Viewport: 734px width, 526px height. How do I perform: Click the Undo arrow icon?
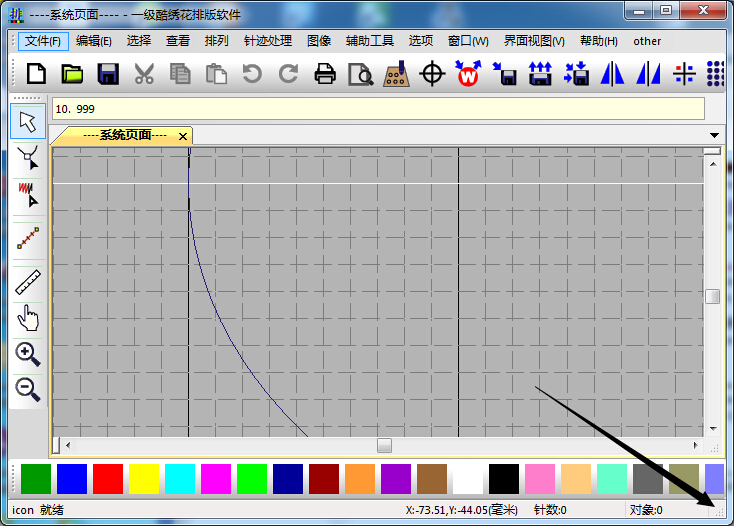point(252,73)
